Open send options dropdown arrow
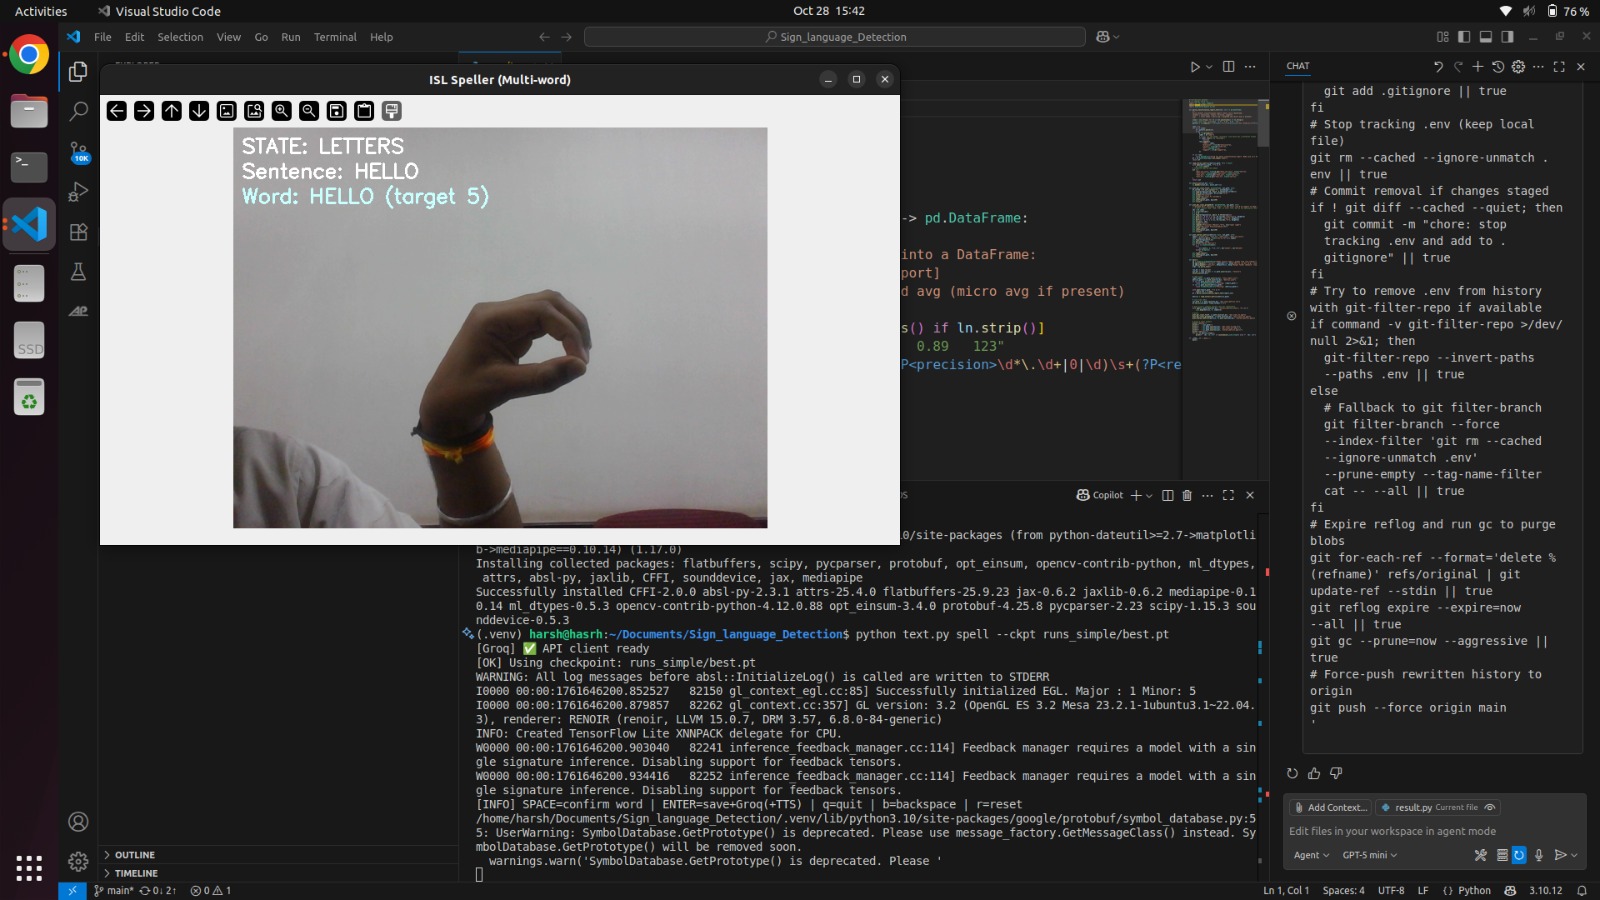Viewport: 1600px width, 900px height. (x=1574, y=855)
